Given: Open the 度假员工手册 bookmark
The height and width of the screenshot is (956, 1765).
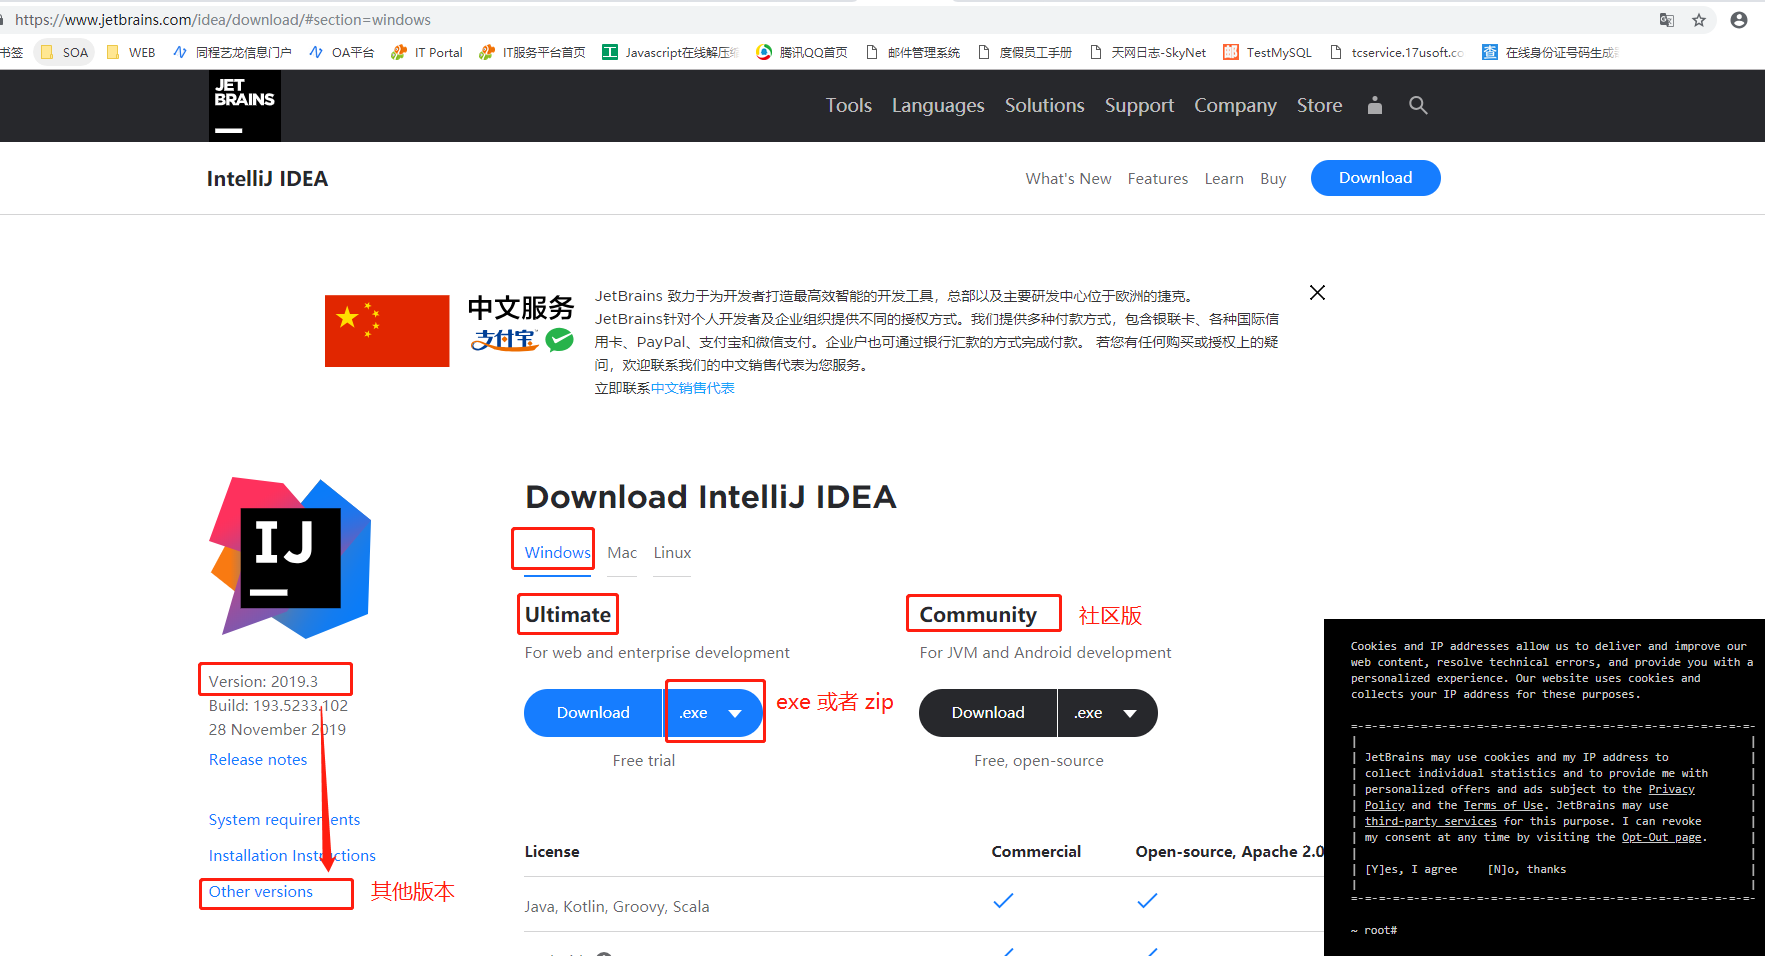Looking at the screenshot, I should coord(1025,52).
